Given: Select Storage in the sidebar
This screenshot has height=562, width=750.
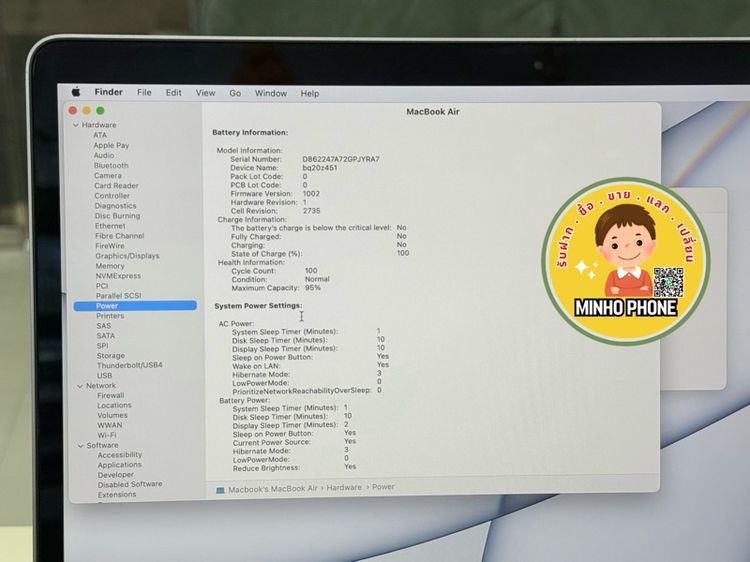Looking at the screenshot, I should click(110, 356).
